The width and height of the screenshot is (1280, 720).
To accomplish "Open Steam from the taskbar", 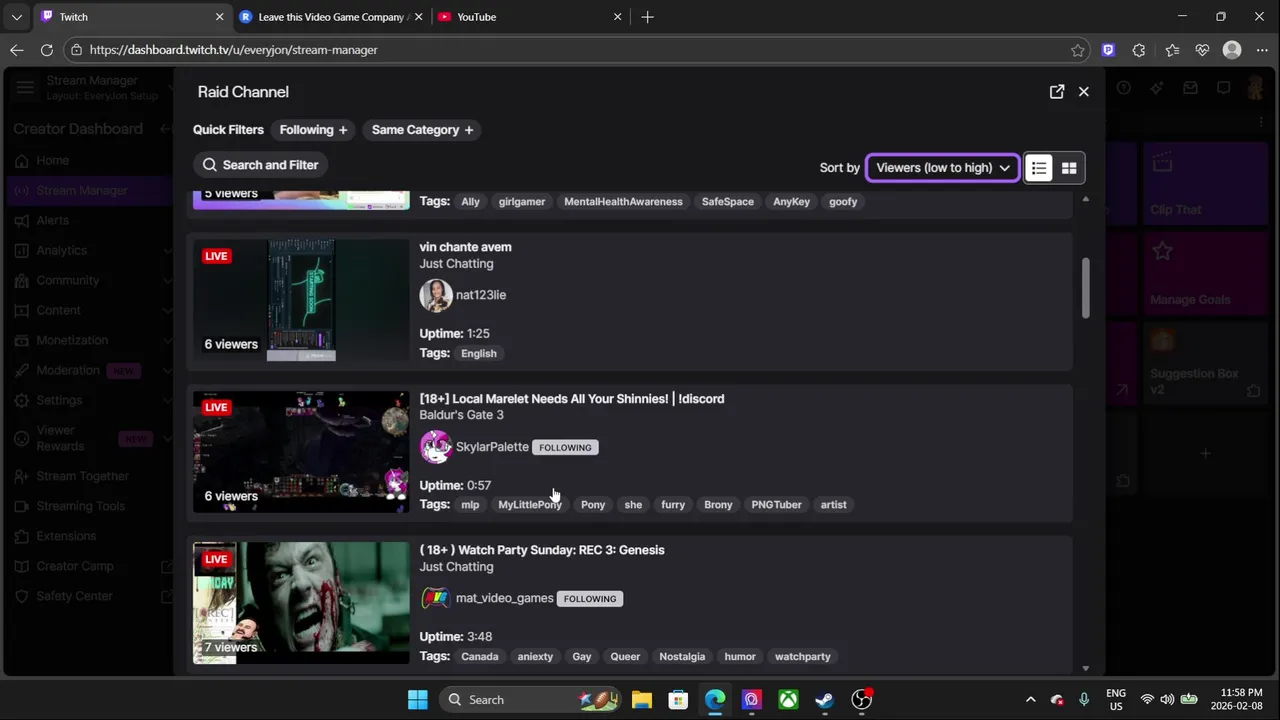I will (x=825, y=700).
